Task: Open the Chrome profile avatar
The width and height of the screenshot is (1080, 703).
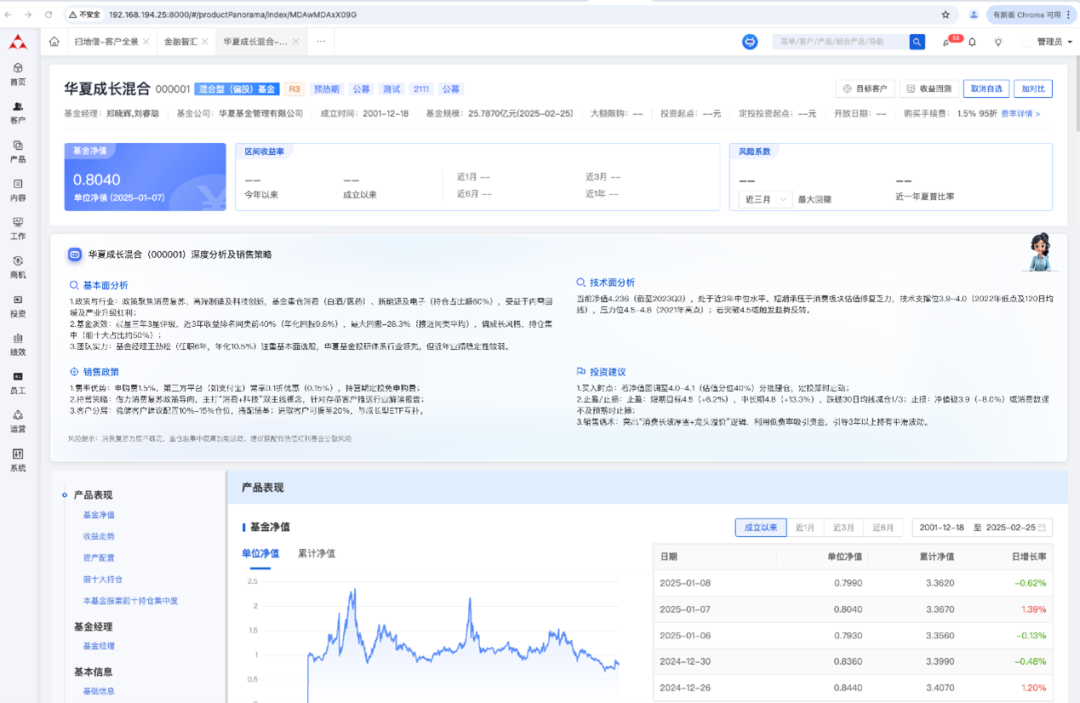Action: (973, 14)
